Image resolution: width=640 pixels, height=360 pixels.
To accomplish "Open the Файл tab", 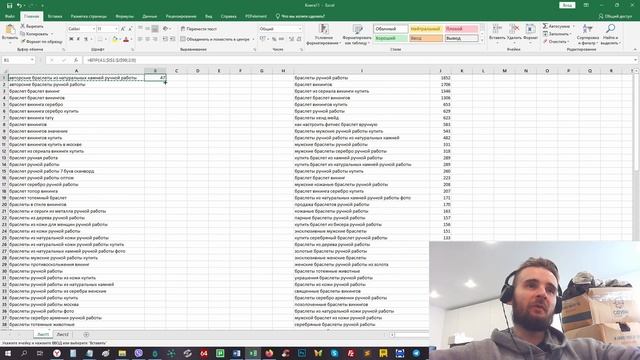I will [10, 16].
